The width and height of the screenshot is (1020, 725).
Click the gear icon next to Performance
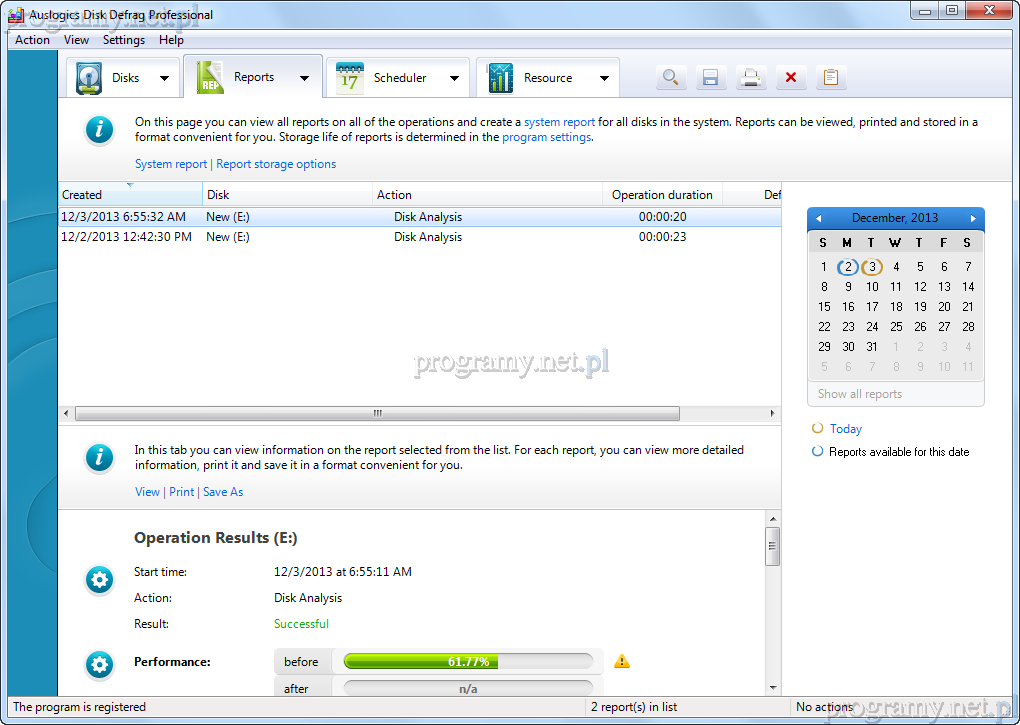point(99,663)
